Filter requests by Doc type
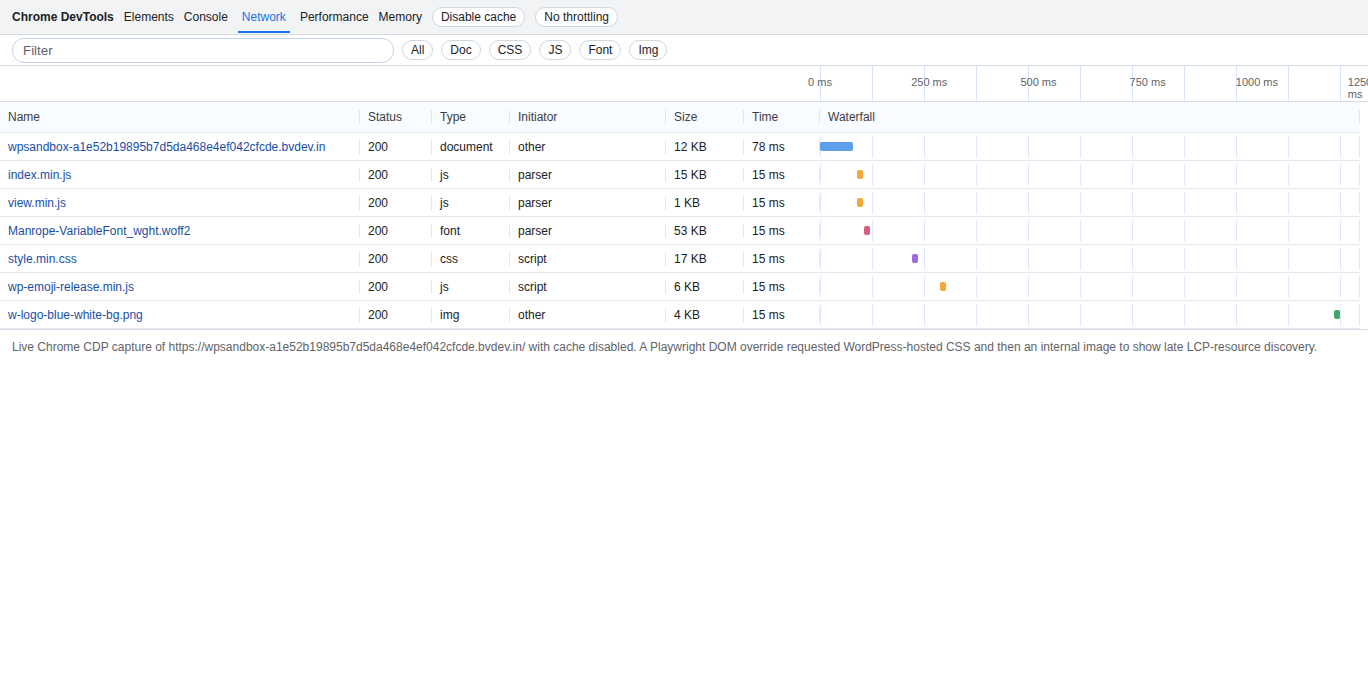The height and width of the screenshot is (700, 1368). pyautogui.click(x=461, y=50)
